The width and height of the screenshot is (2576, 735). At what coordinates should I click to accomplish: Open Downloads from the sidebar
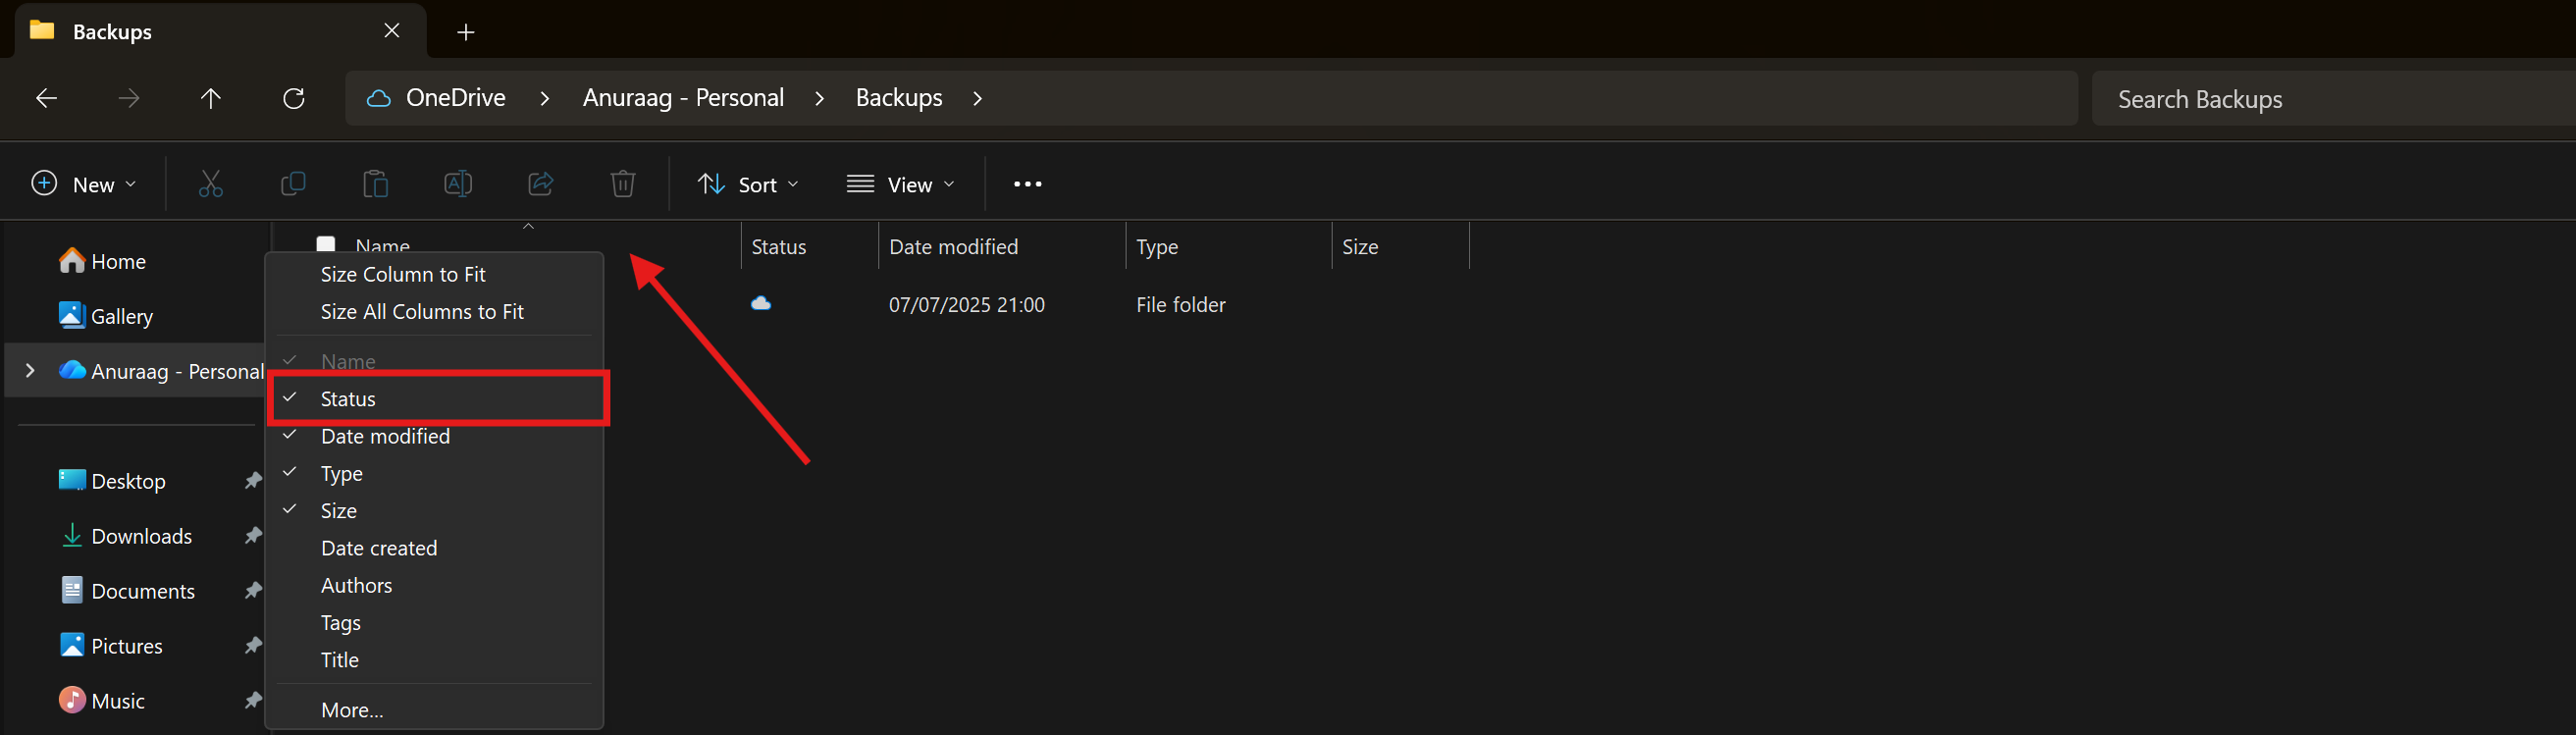coord(141,536)
